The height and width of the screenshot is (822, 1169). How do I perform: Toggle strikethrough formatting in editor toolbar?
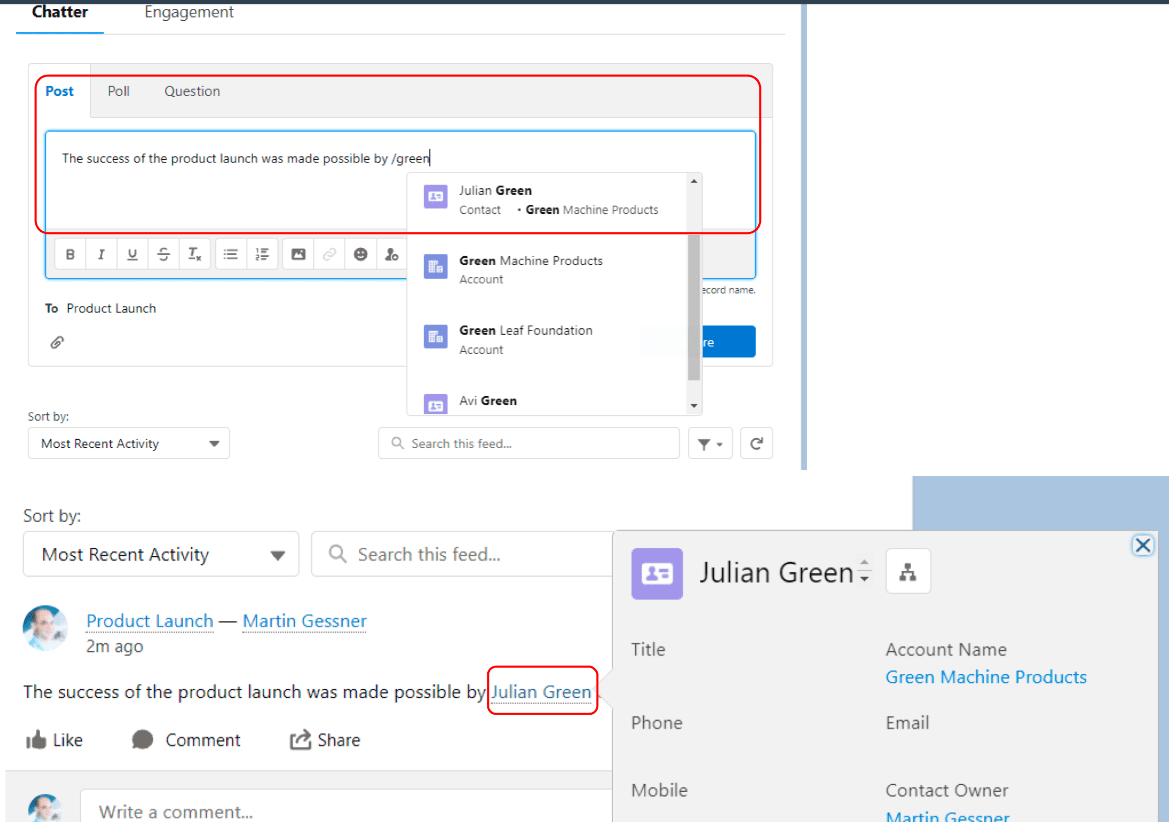coord(163,255)
